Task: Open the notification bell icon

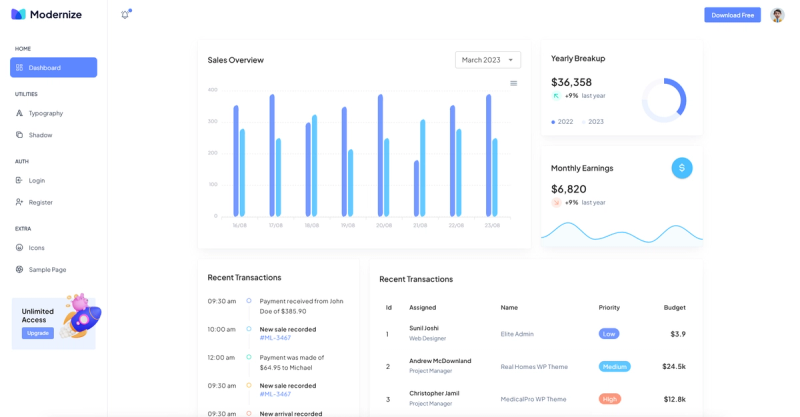Action: click(125, 15)
